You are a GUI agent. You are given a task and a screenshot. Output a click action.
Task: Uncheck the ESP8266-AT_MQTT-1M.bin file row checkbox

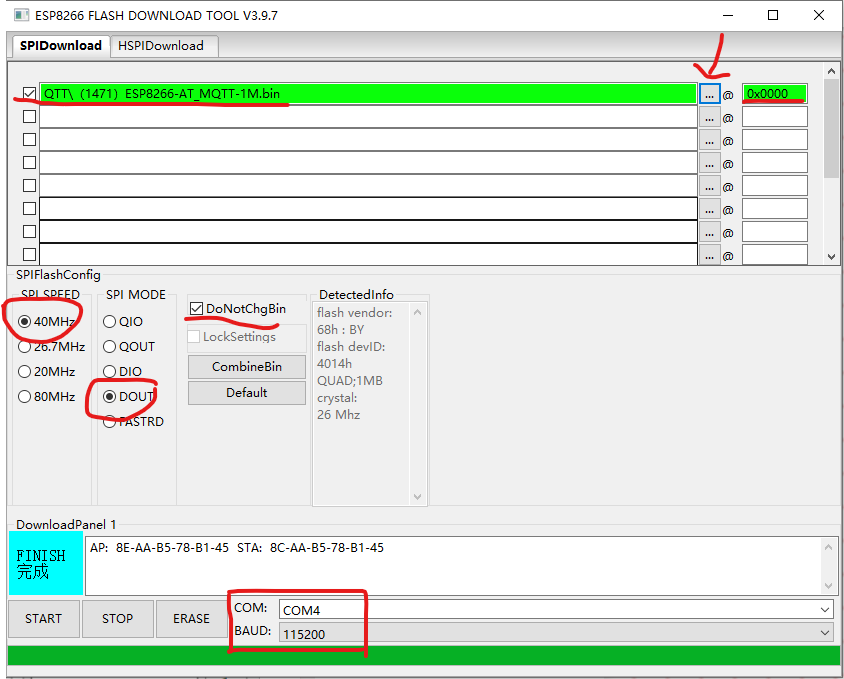30,94
